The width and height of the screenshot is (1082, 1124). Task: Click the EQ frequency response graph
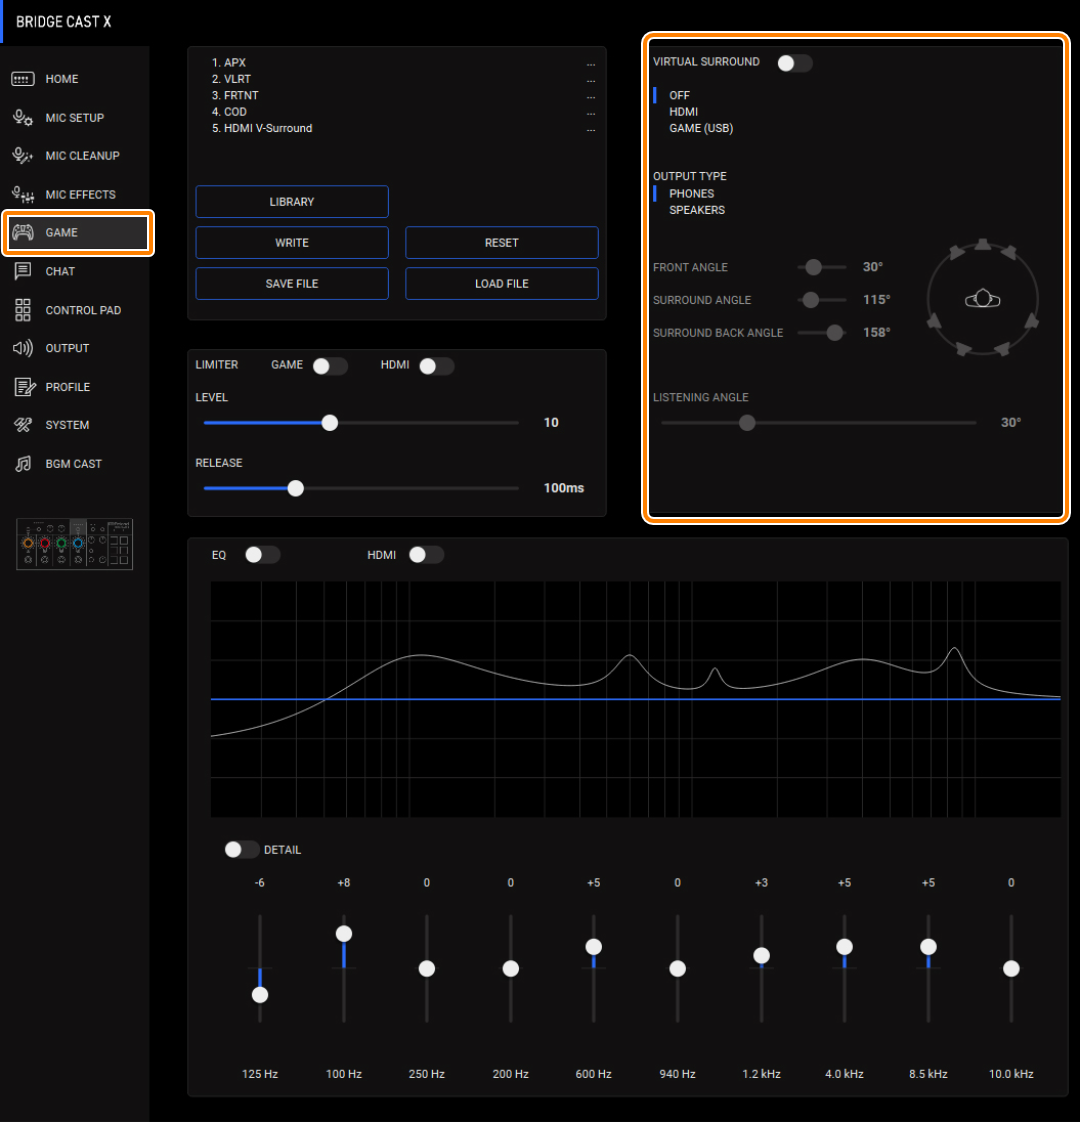coord(635,699)
